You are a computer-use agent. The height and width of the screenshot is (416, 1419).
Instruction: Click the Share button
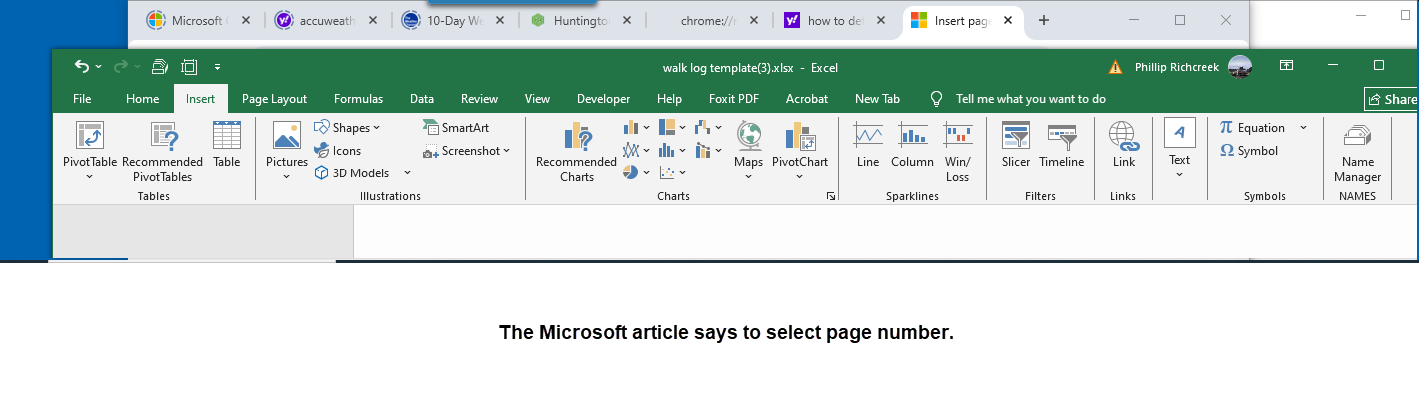pos(1391,99)
